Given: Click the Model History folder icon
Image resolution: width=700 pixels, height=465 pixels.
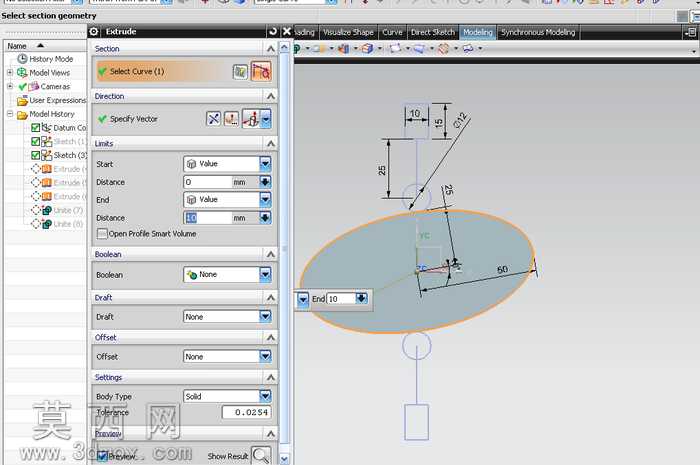Looking at the screenshot, I should 22,115.
